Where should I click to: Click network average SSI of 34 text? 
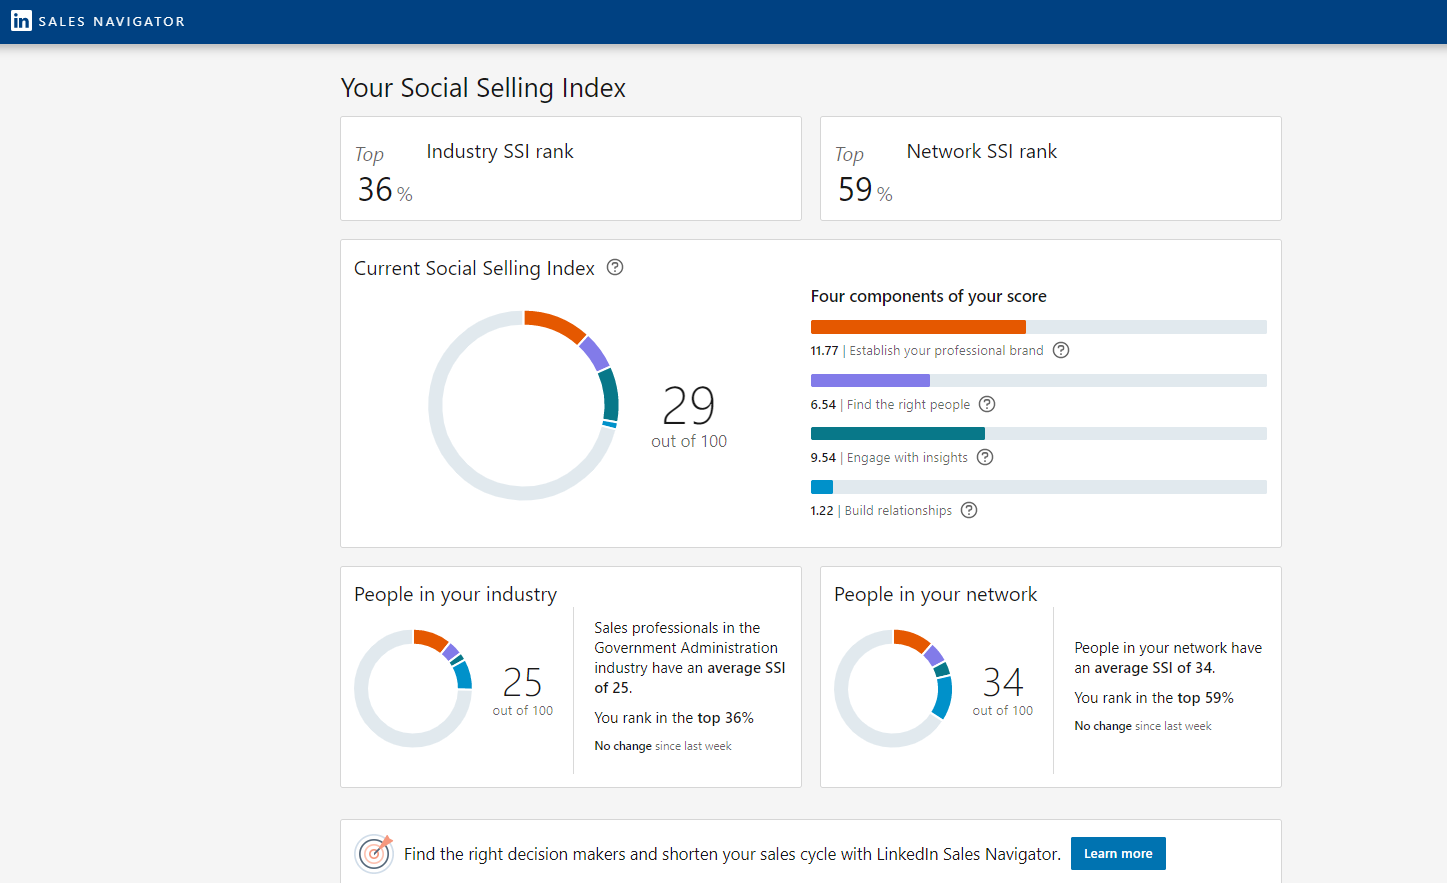[1168, 658]
